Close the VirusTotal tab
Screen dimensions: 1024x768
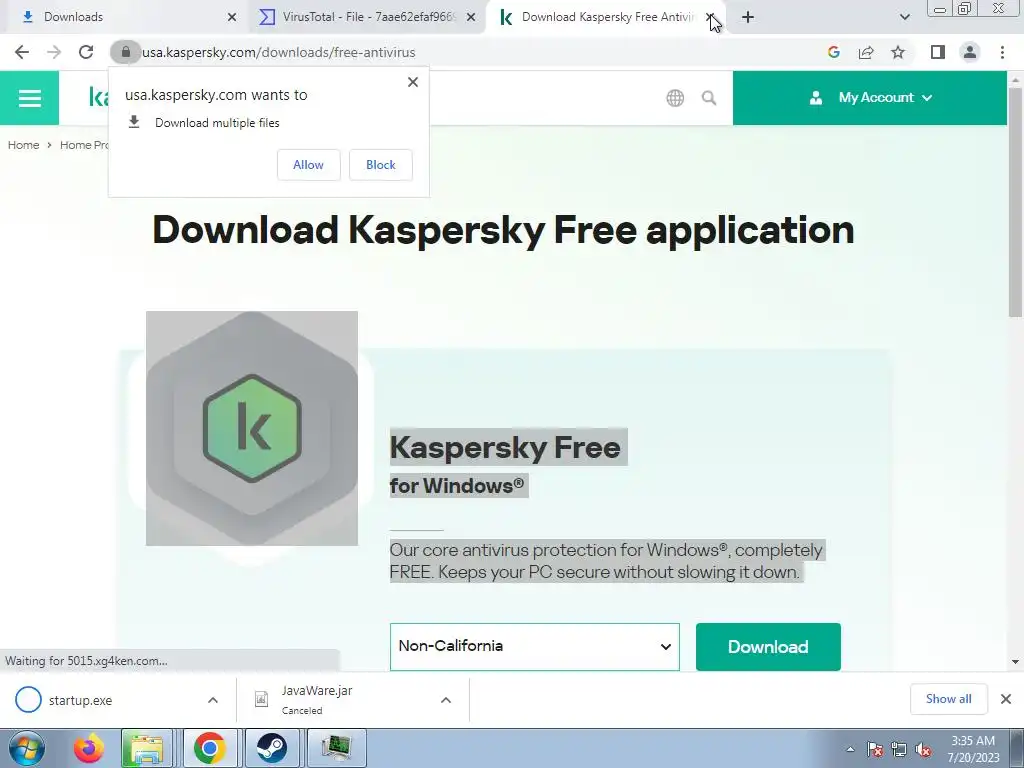click(x=471, y=17)
